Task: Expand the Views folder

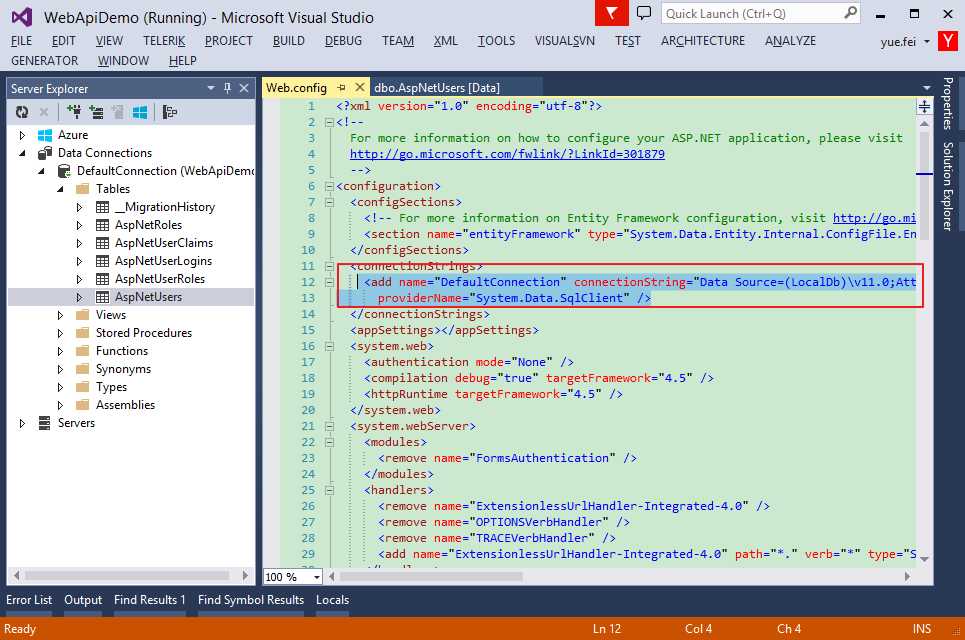Action: (x=60, y=315)
